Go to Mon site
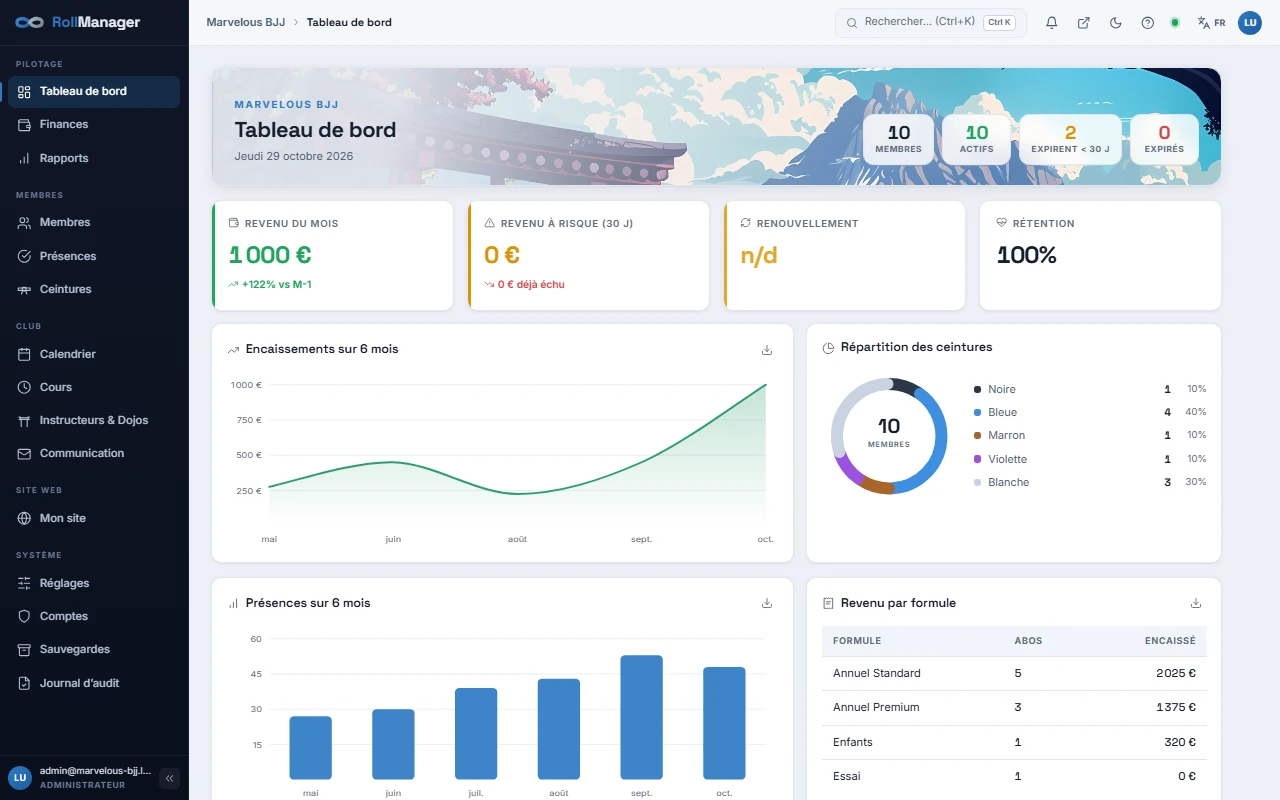The image size is (1280, 800). 94,518
